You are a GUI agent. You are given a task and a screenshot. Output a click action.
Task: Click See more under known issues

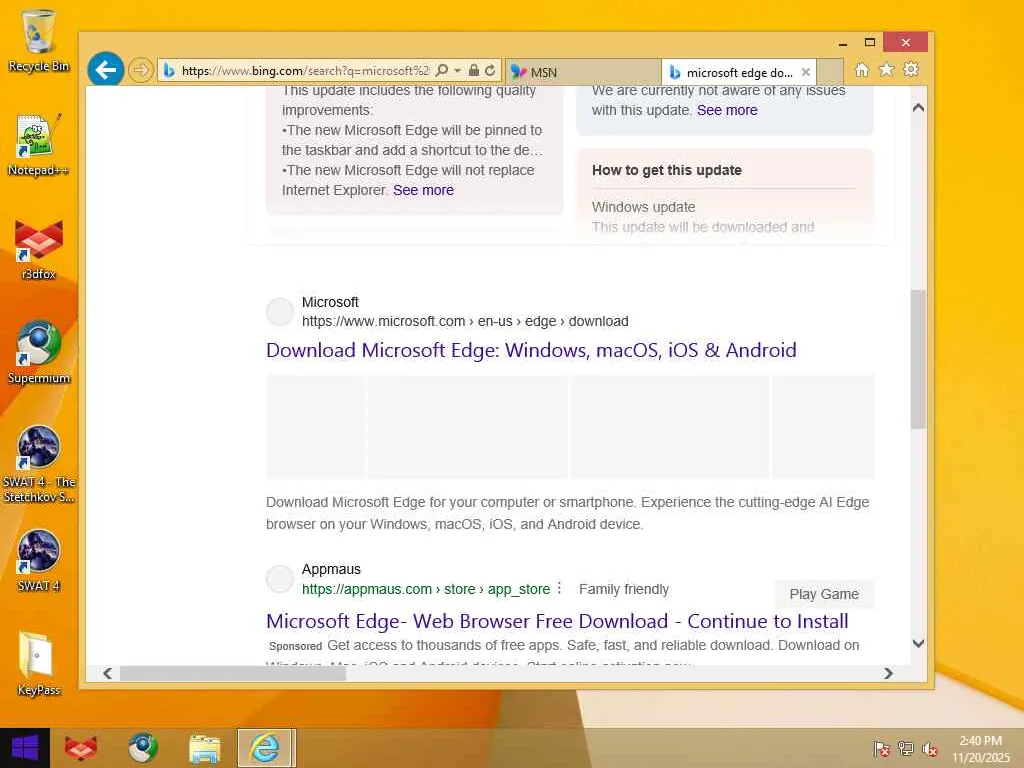pos(727,110)
